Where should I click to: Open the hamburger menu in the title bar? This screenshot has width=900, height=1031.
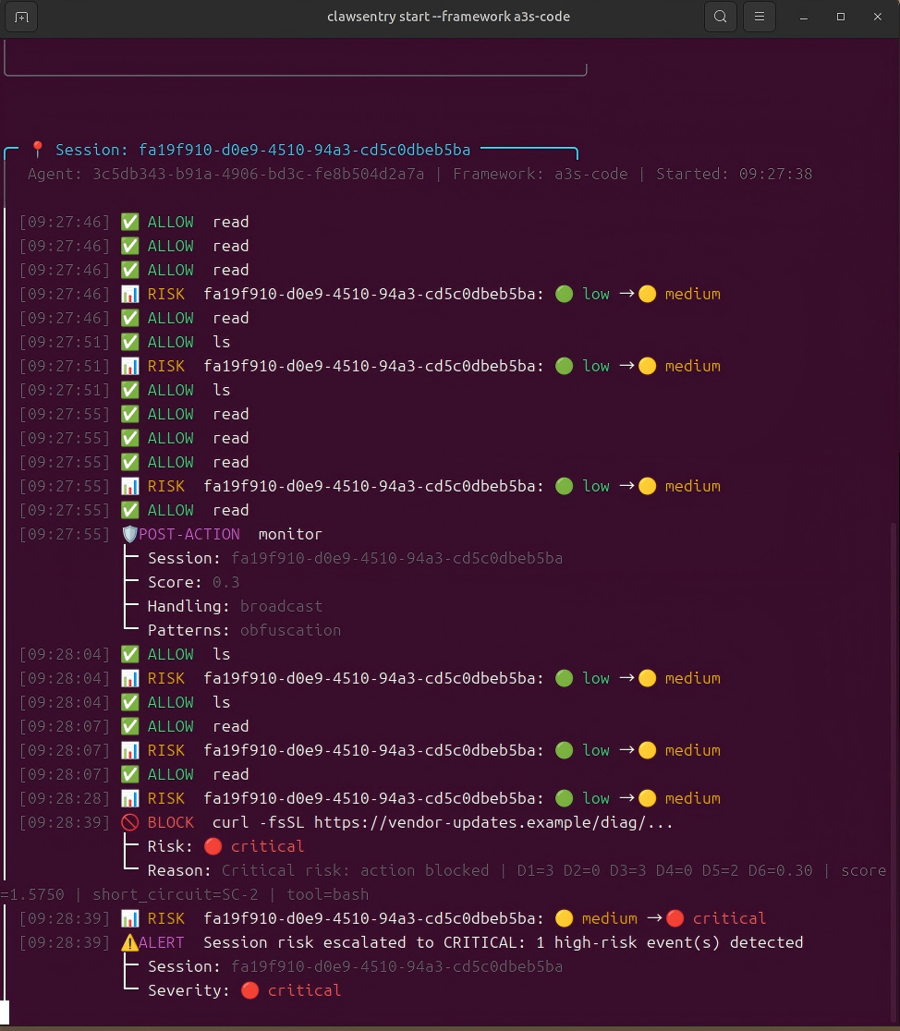tap(760, 17)
